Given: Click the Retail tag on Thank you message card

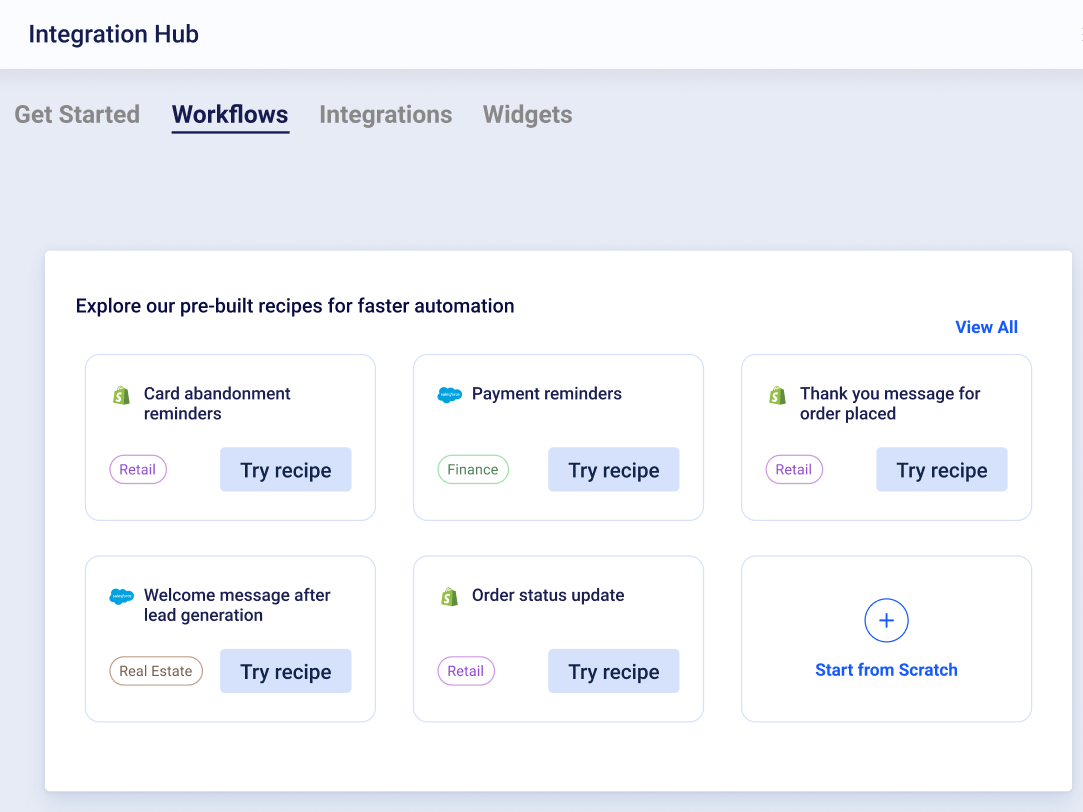Looking at the screenshot, I should pos(794,470).
